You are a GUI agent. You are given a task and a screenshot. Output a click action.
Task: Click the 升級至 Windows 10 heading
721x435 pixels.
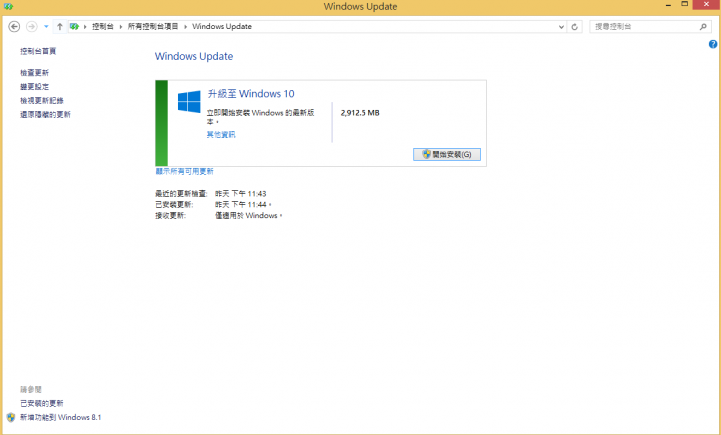251,94
